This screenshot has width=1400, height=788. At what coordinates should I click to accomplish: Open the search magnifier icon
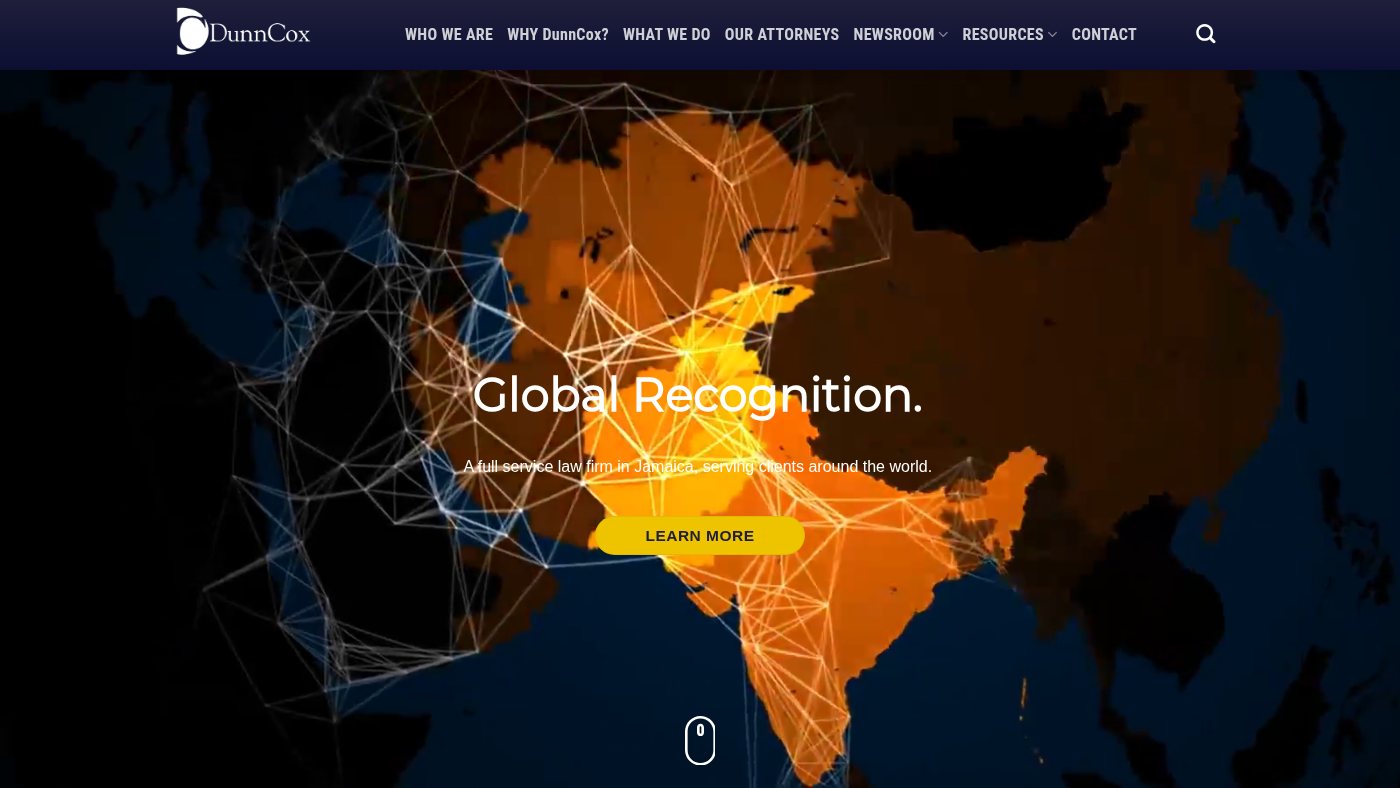[1206, 34]
